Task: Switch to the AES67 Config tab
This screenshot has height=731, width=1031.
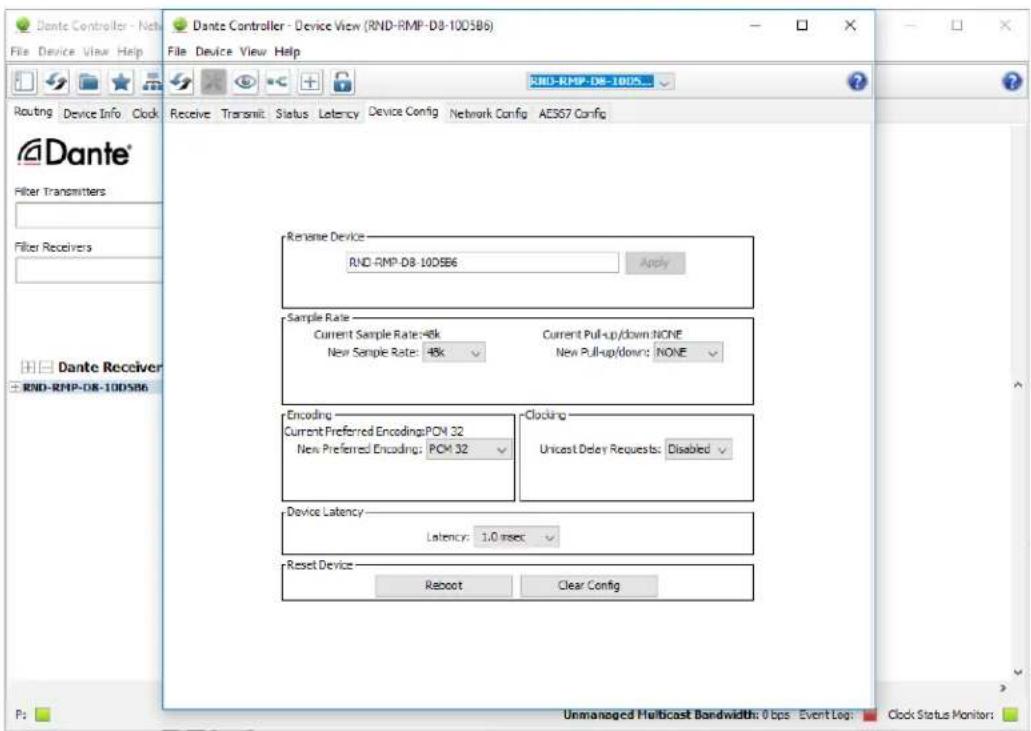Action: click(572, 114)
